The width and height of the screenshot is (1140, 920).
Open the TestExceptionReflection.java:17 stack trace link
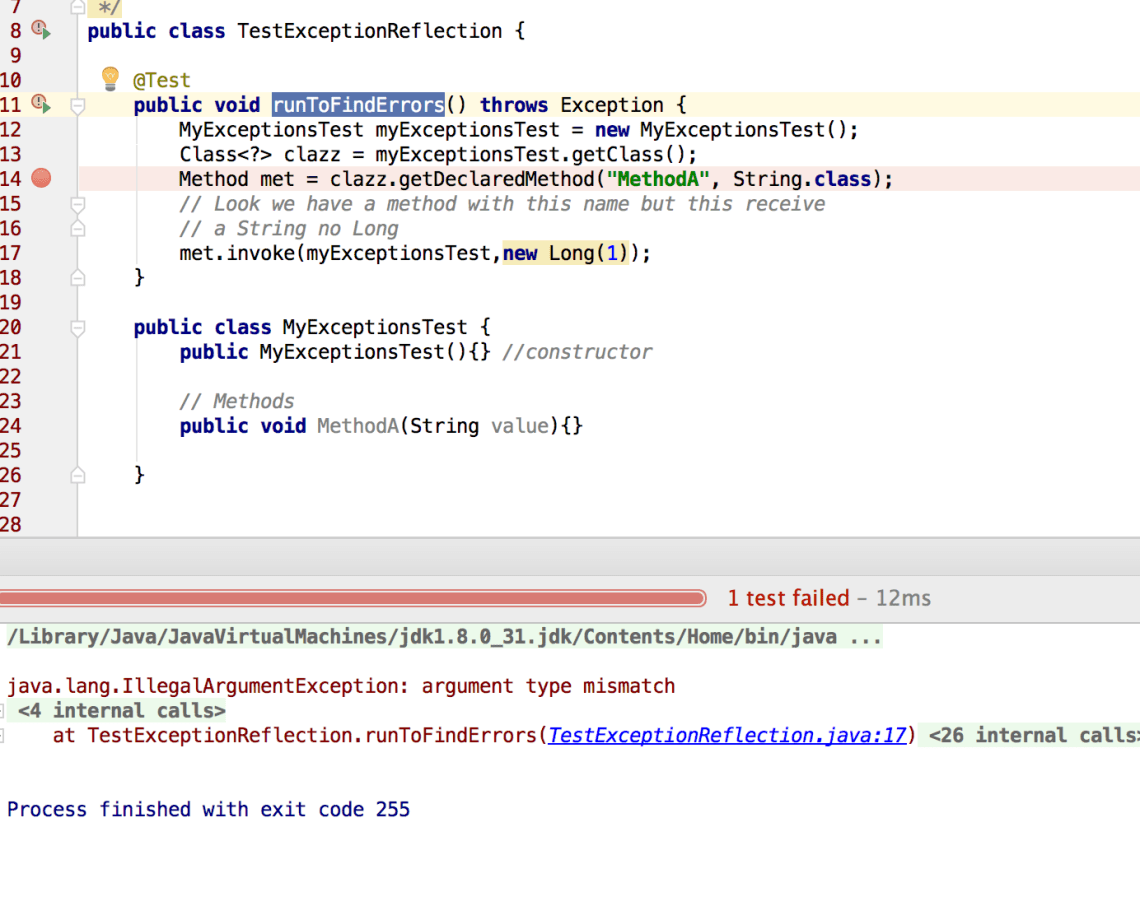727,736
